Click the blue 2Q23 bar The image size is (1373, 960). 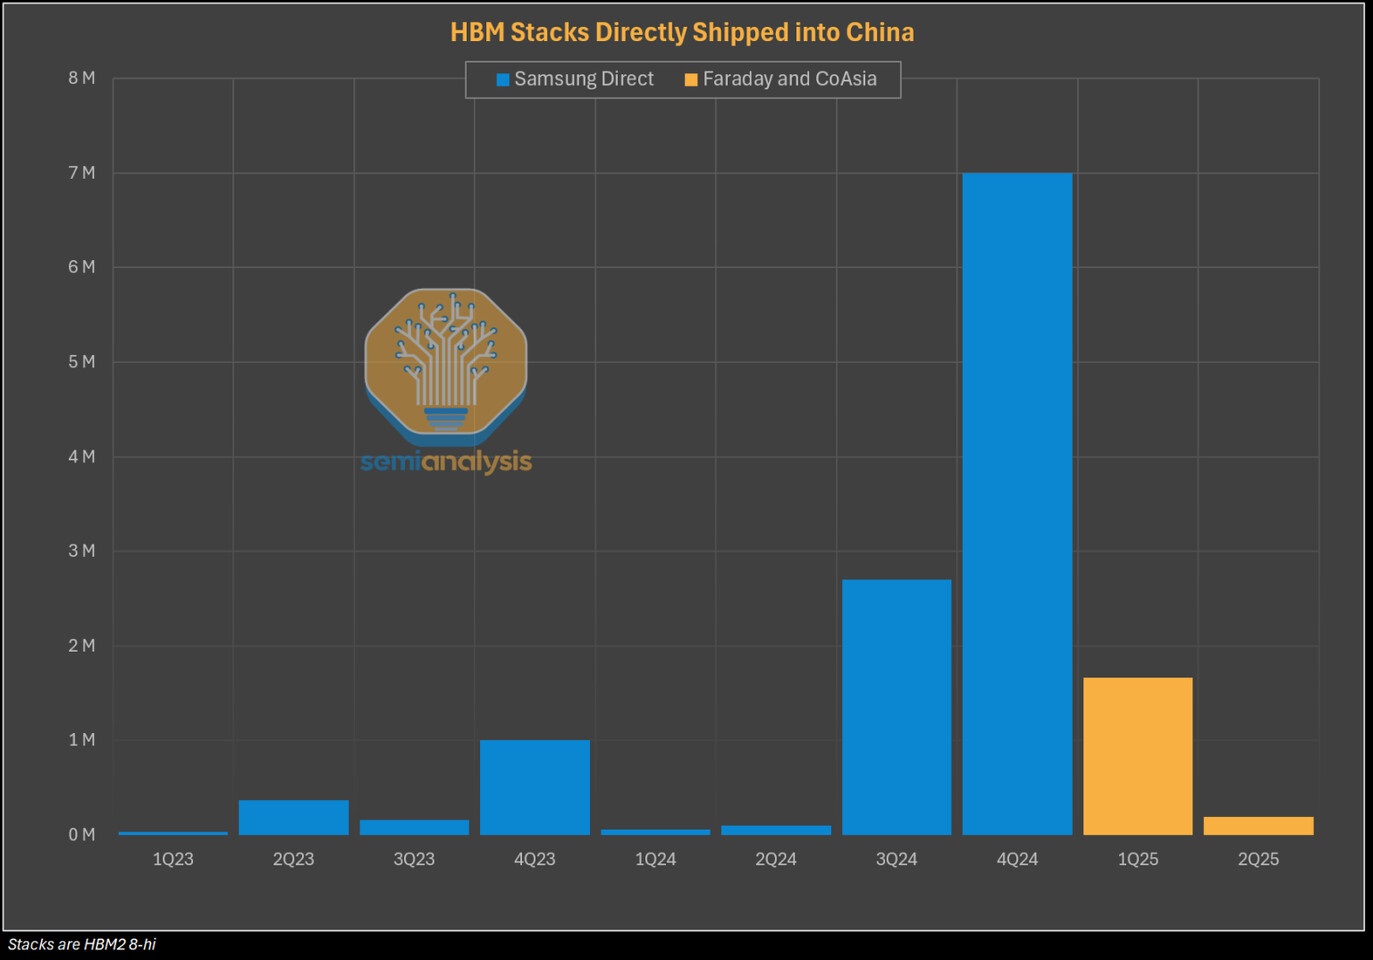294,817
